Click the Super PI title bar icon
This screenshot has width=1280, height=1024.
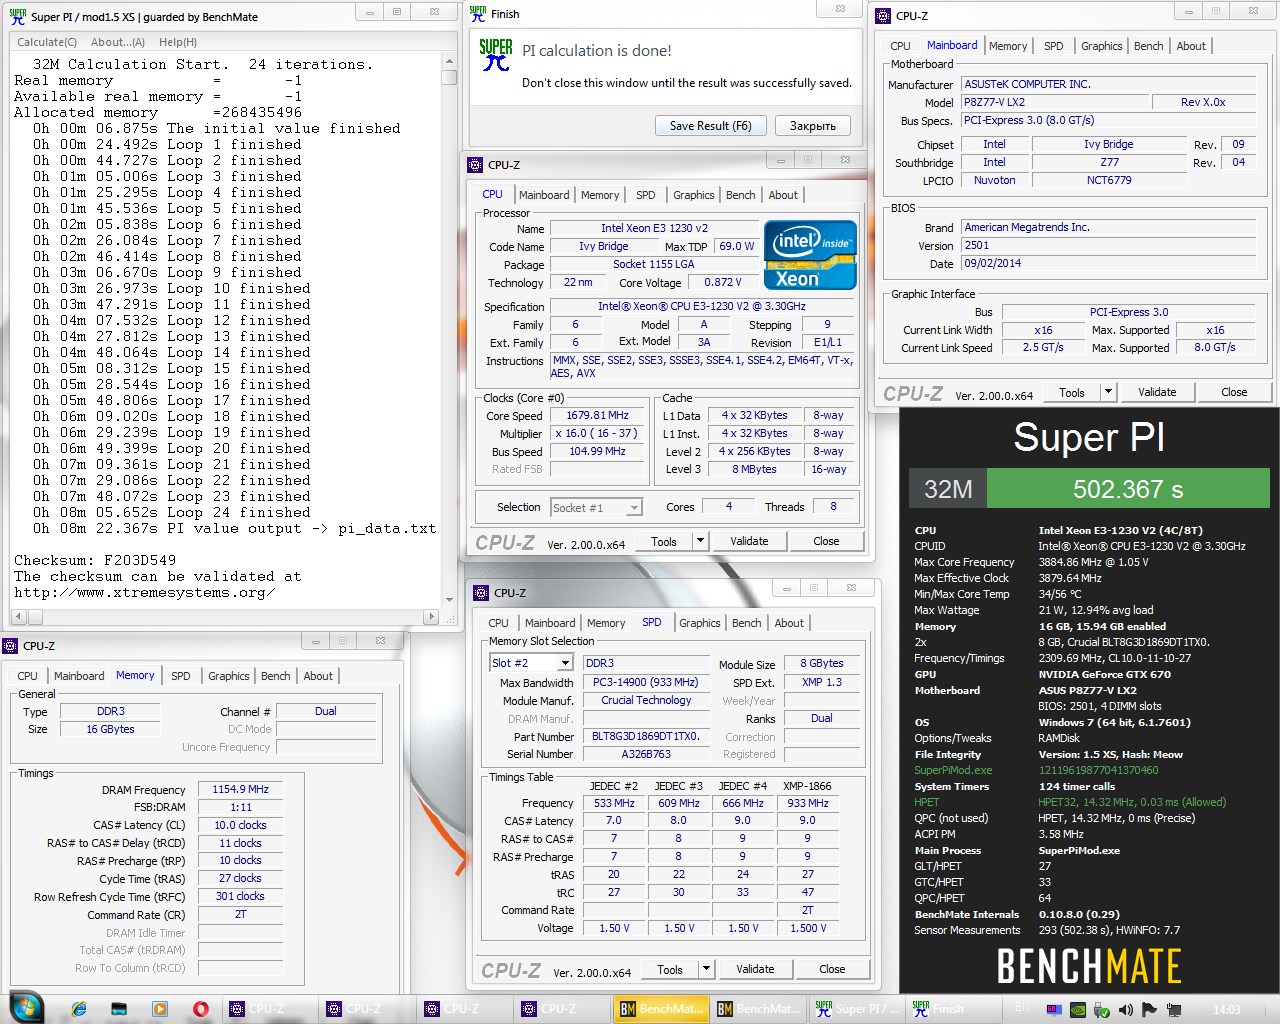tap(18, 16)
